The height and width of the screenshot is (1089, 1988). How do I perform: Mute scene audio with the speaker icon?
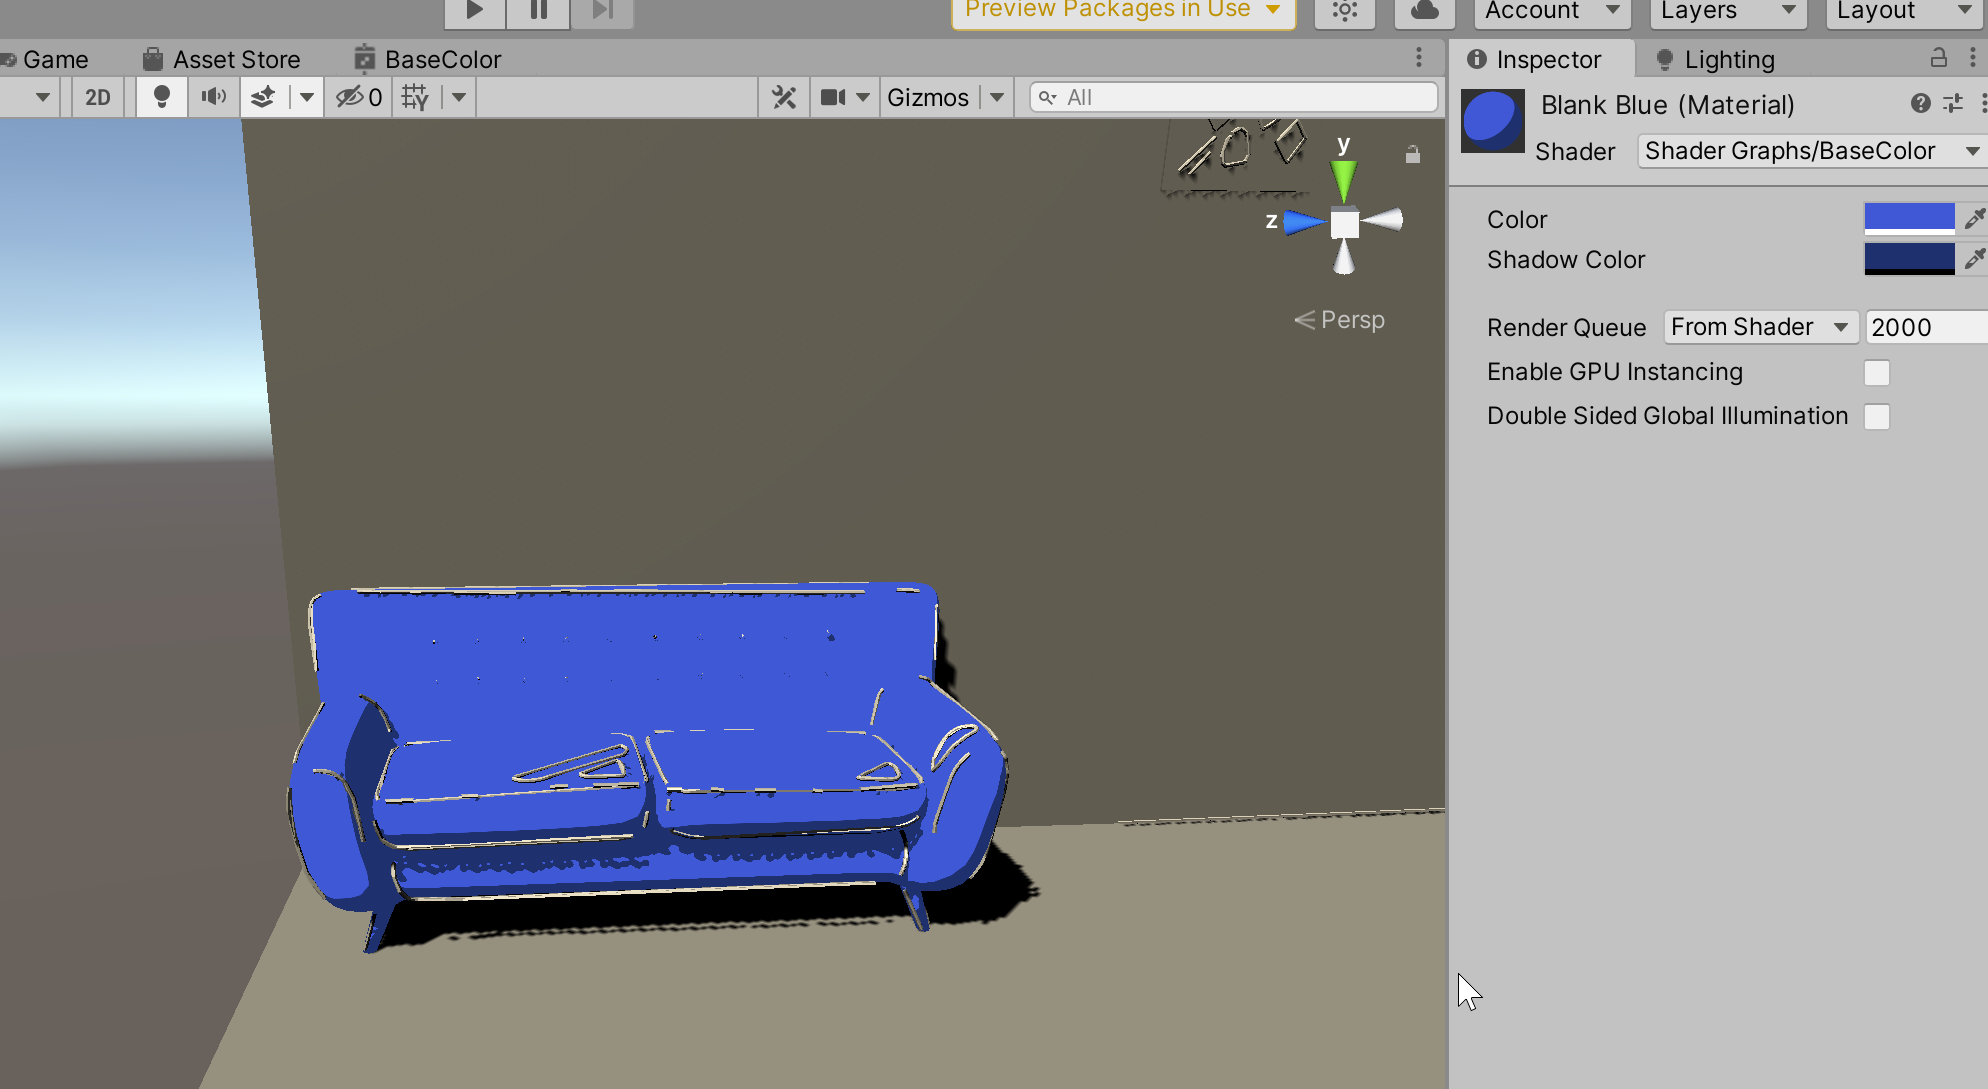pos(213,97)
